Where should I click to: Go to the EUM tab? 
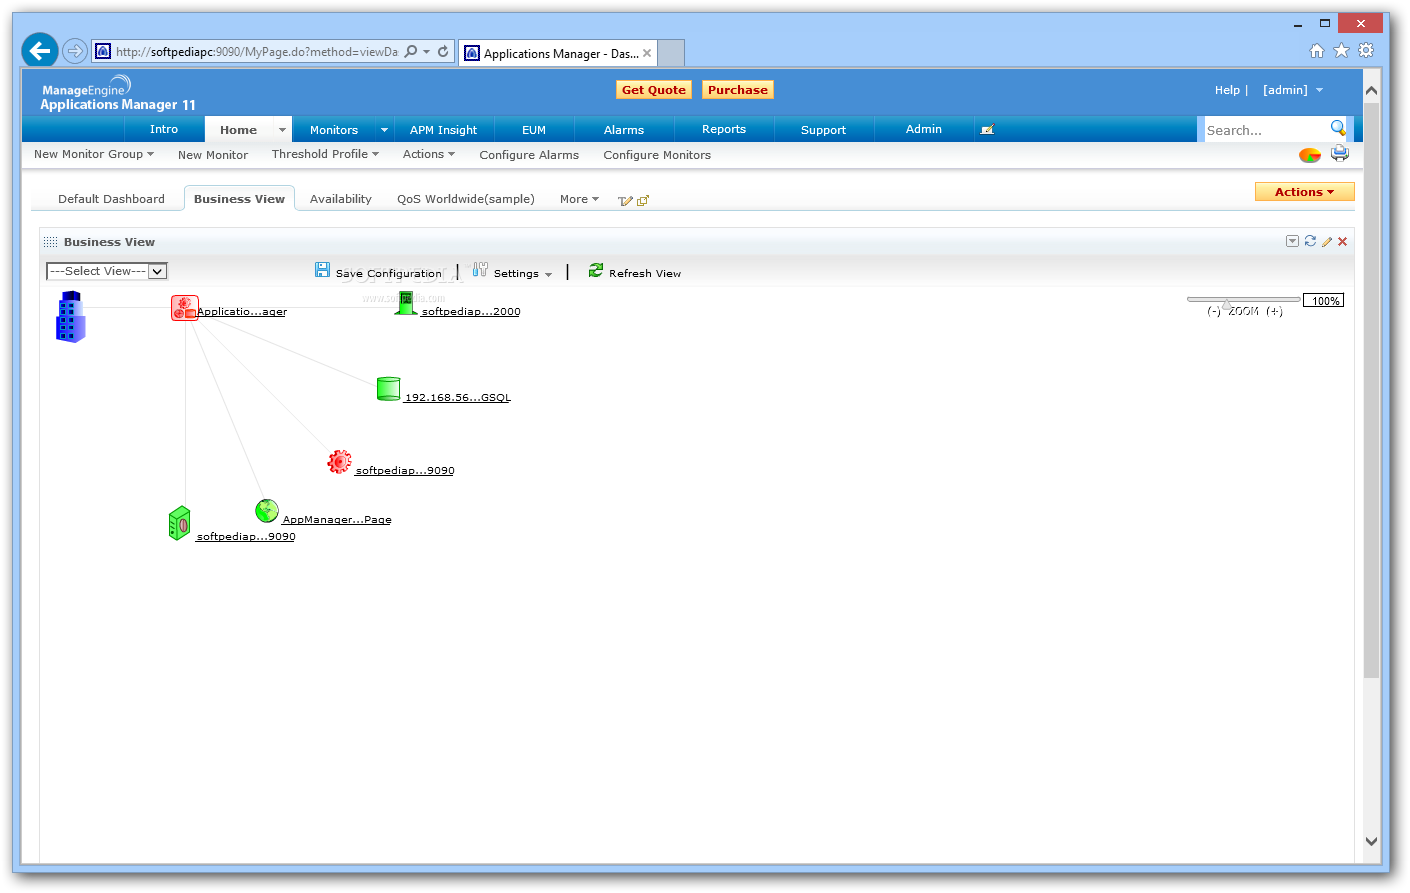coord(534,130)
